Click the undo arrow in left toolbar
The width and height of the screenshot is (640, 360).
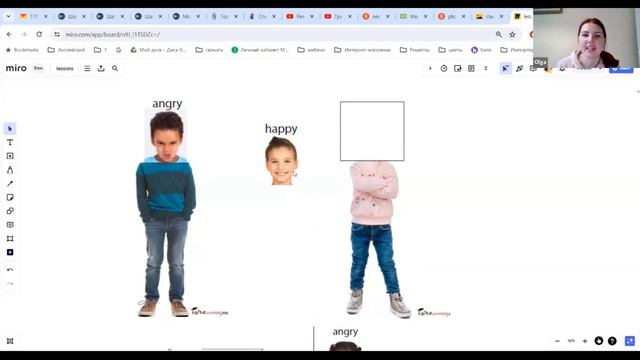coord(10,270)
